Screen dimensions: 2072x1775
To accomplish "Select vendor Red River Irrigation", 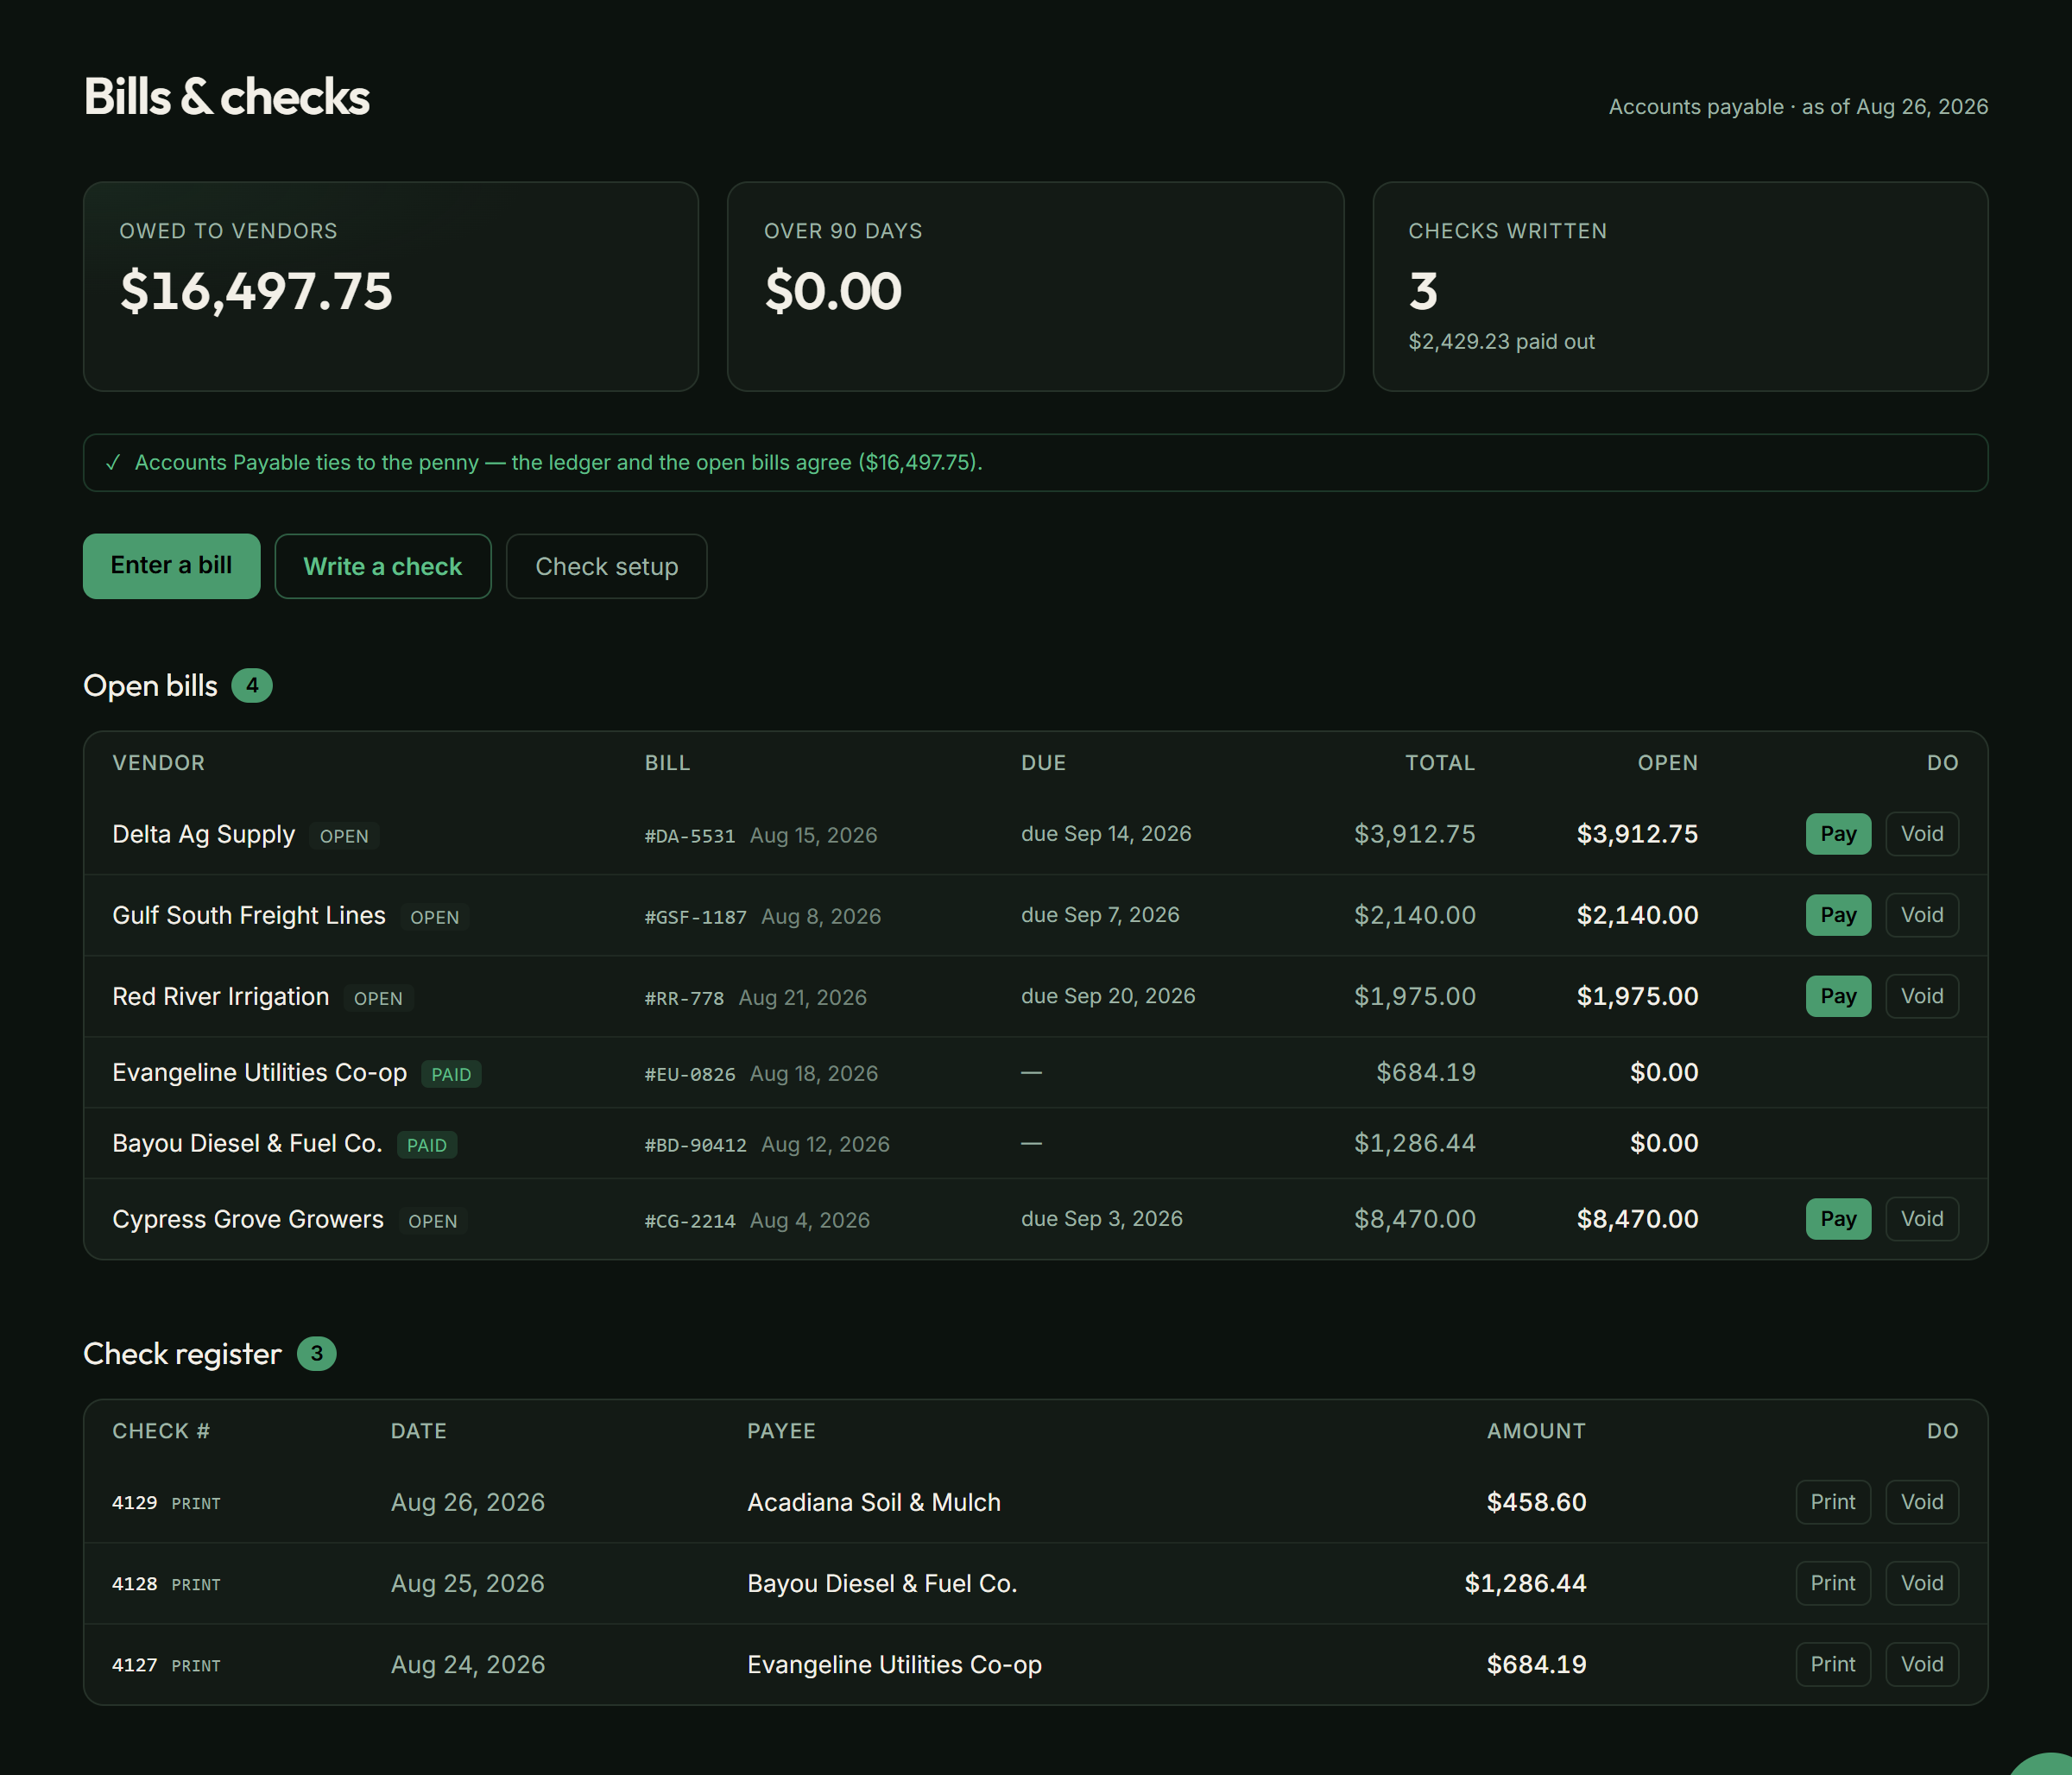I will (x=220, y=996).
